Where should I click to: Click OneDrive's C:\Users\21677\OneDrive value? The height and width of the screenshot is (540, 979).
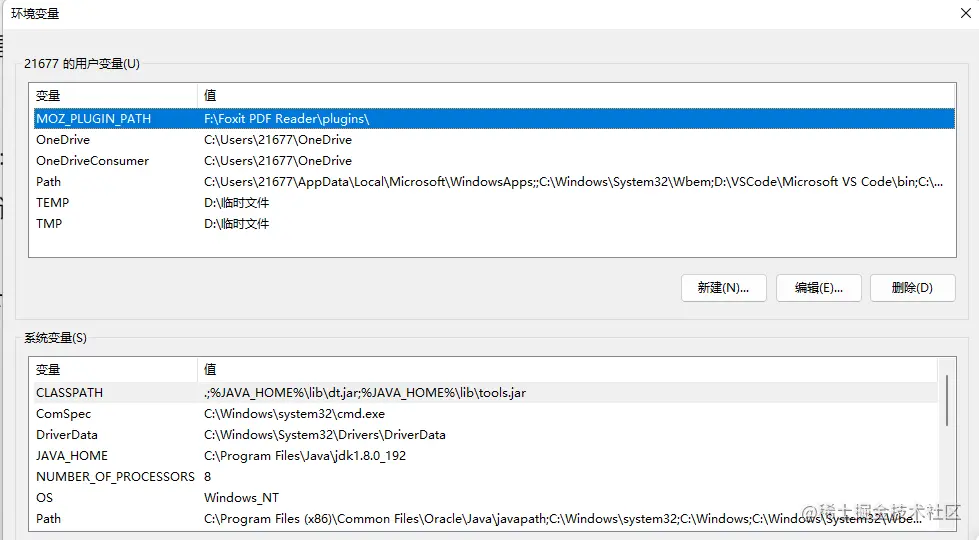278,140
